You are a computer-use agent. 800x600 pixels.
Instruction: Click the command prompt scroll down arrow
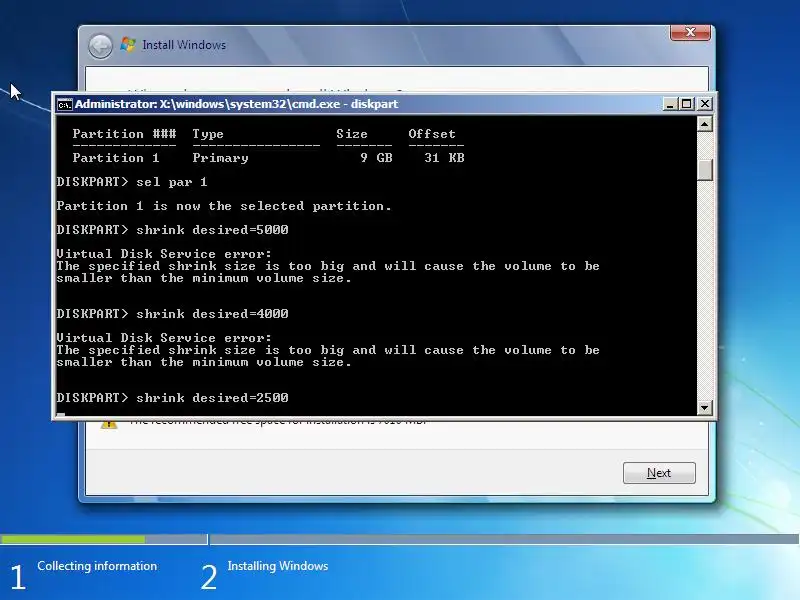(x=705, y=407)
